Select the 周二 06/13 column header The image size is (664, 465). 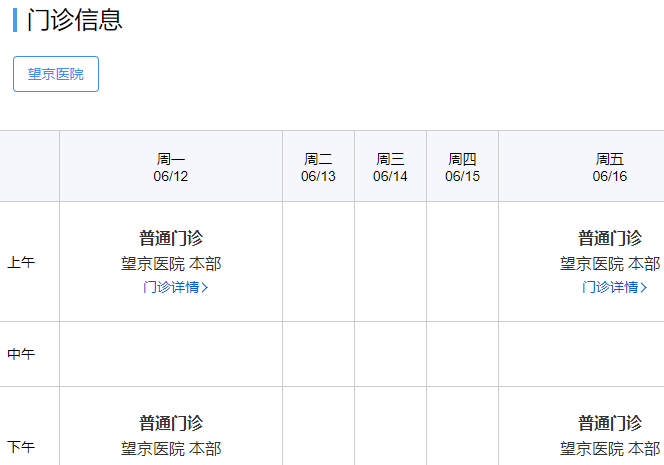pos(318,167)
